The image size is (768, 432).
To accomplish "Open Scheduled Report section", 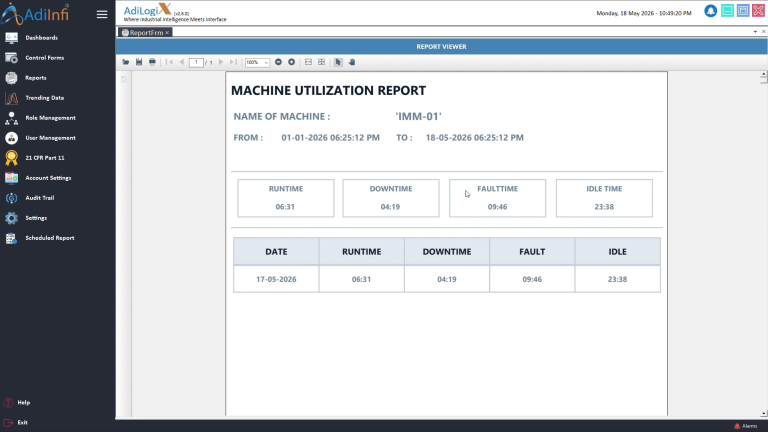I will [49, 238].
